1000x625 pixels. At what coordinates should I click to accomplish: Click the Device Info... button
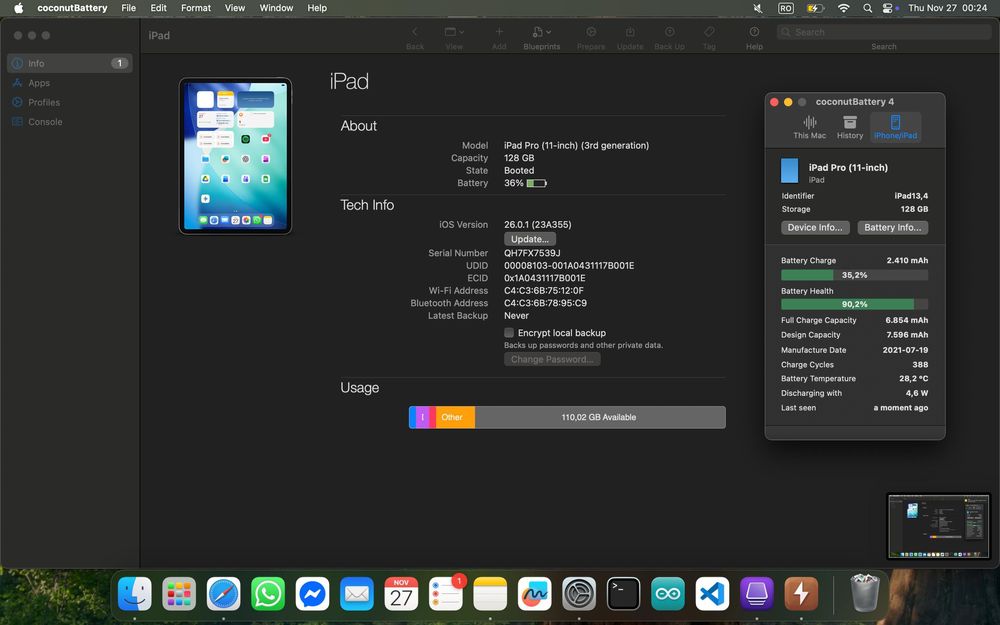coord(815,228)
